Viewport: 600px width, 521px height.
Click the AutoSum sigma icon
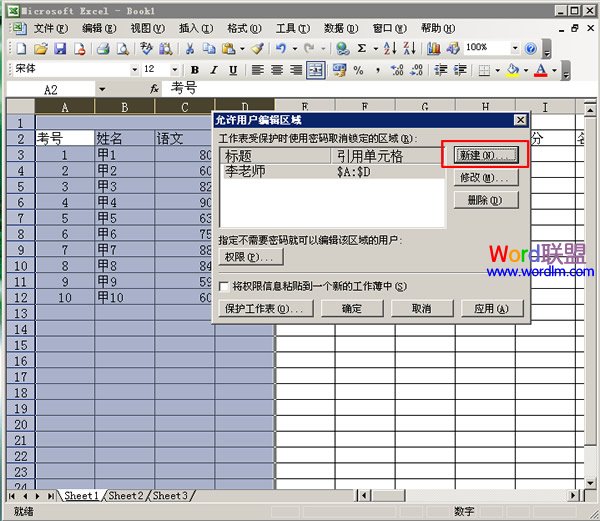[x=362, y=48]
